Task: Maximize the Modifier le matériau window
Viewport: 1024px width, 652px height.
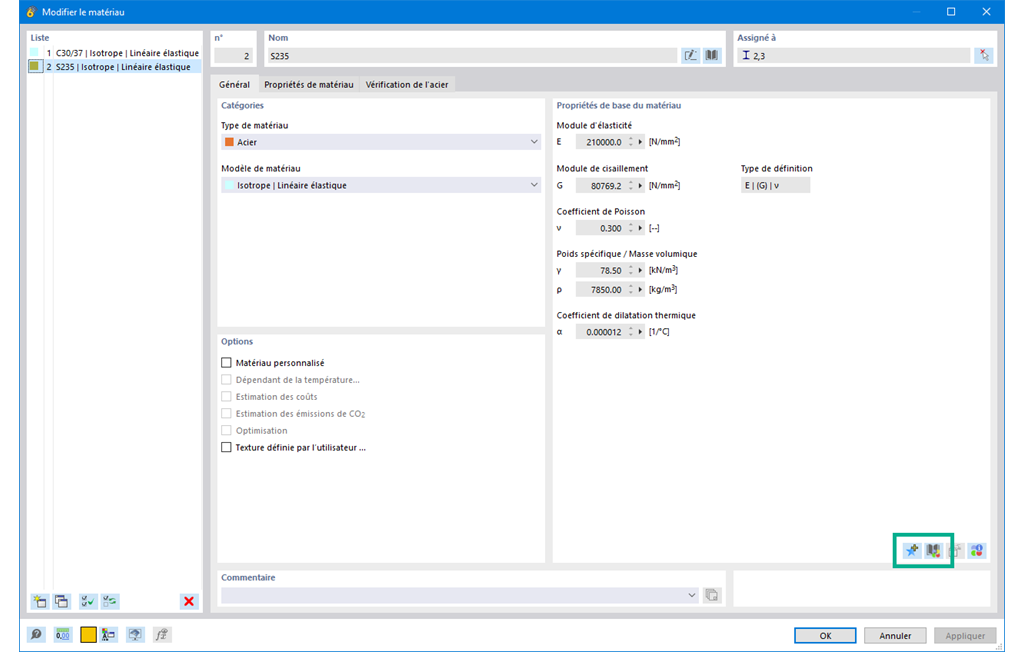Action: coord(951,12)
